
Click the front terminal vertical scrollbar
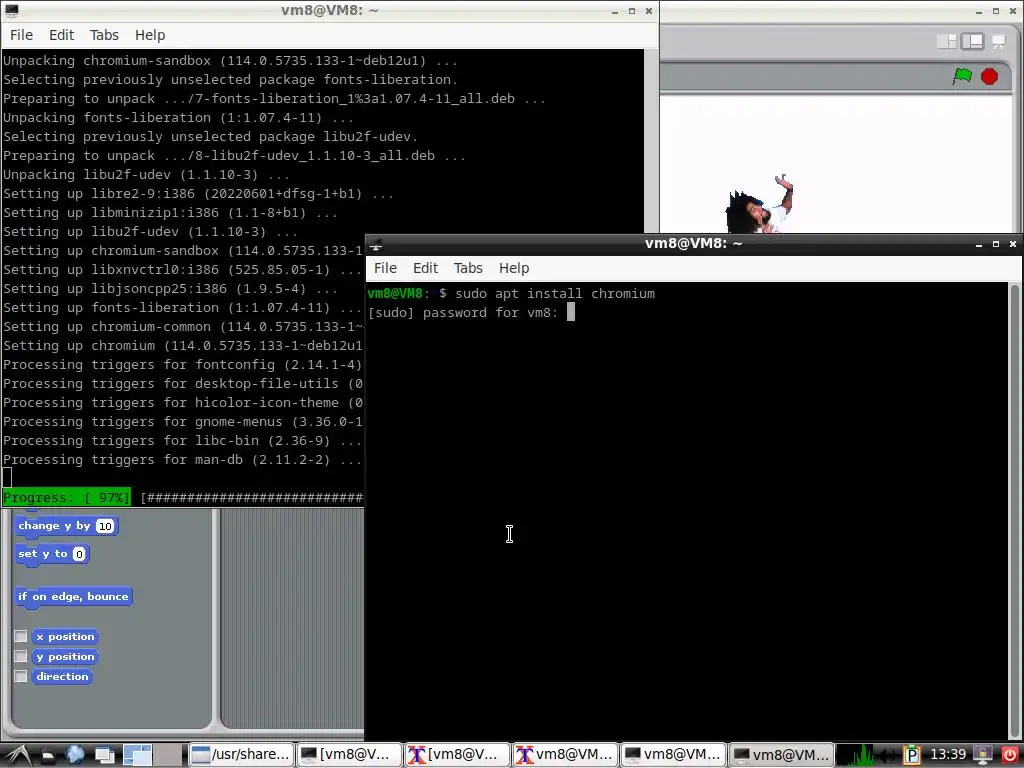point(1014,511)
